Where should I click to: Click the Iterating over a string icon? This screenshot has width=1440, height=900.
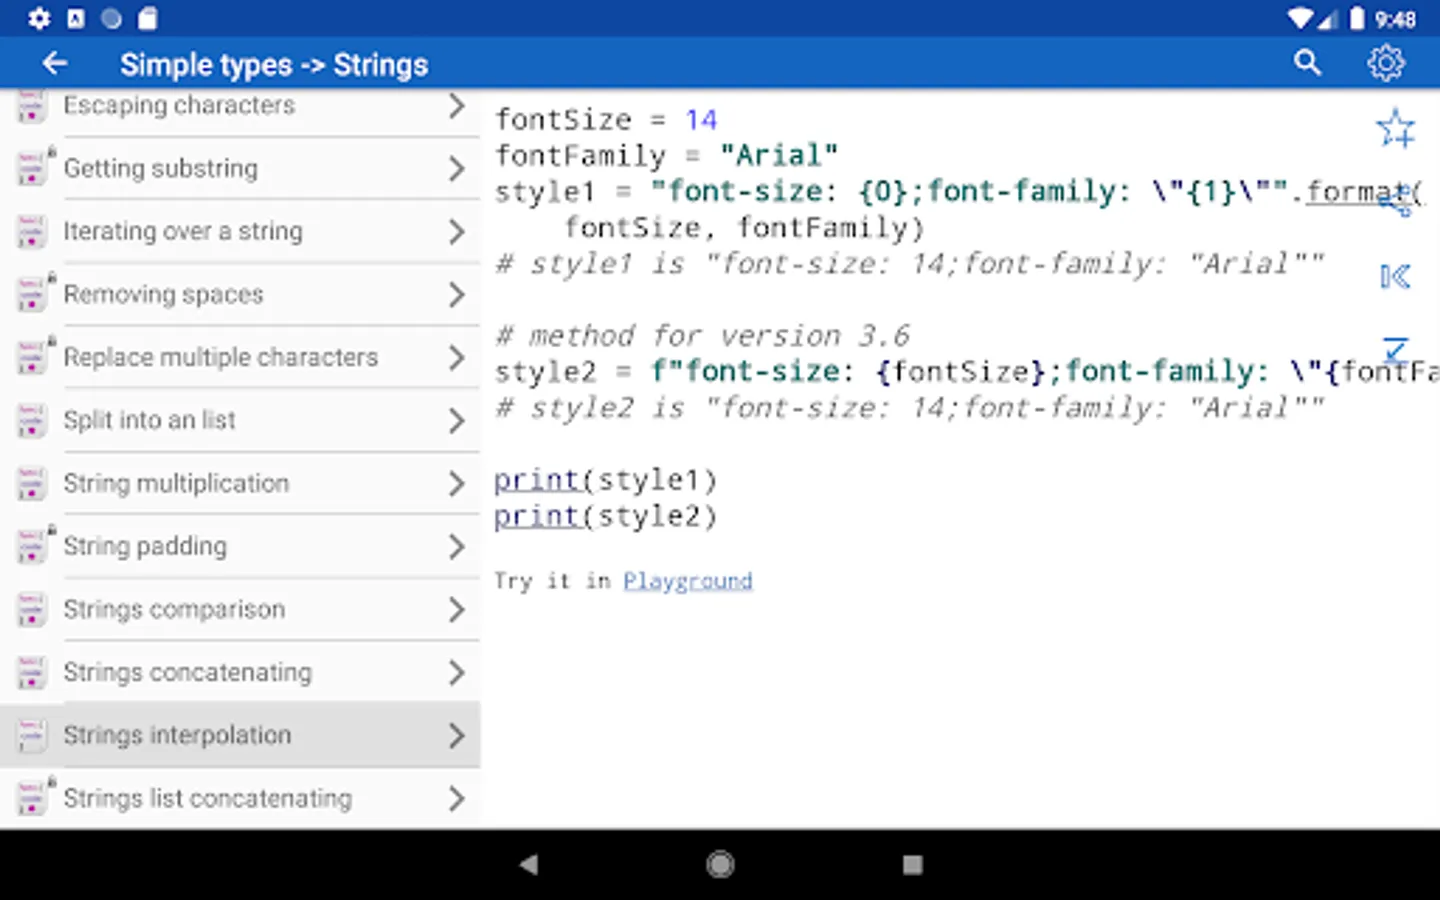pyautogui.click(x=31, y=231)
